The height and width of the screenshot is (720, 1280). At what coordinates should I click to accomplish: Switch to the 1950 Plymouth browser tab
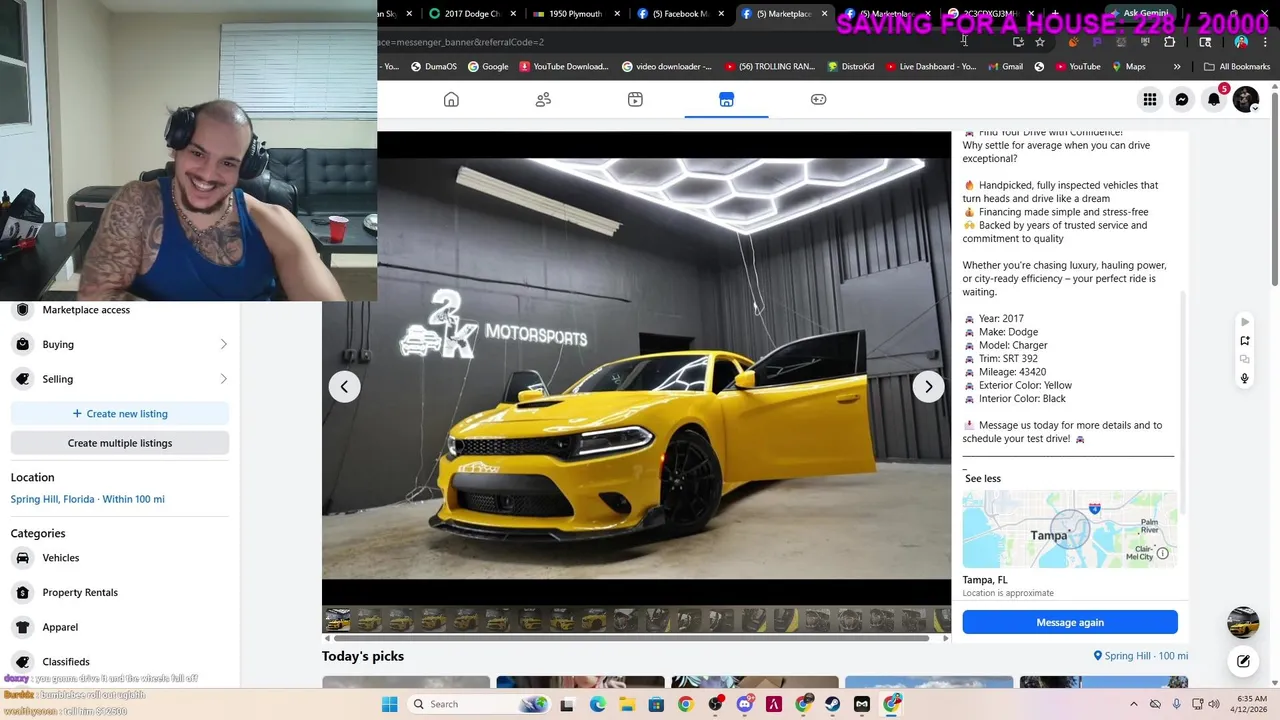pos(575,14)
